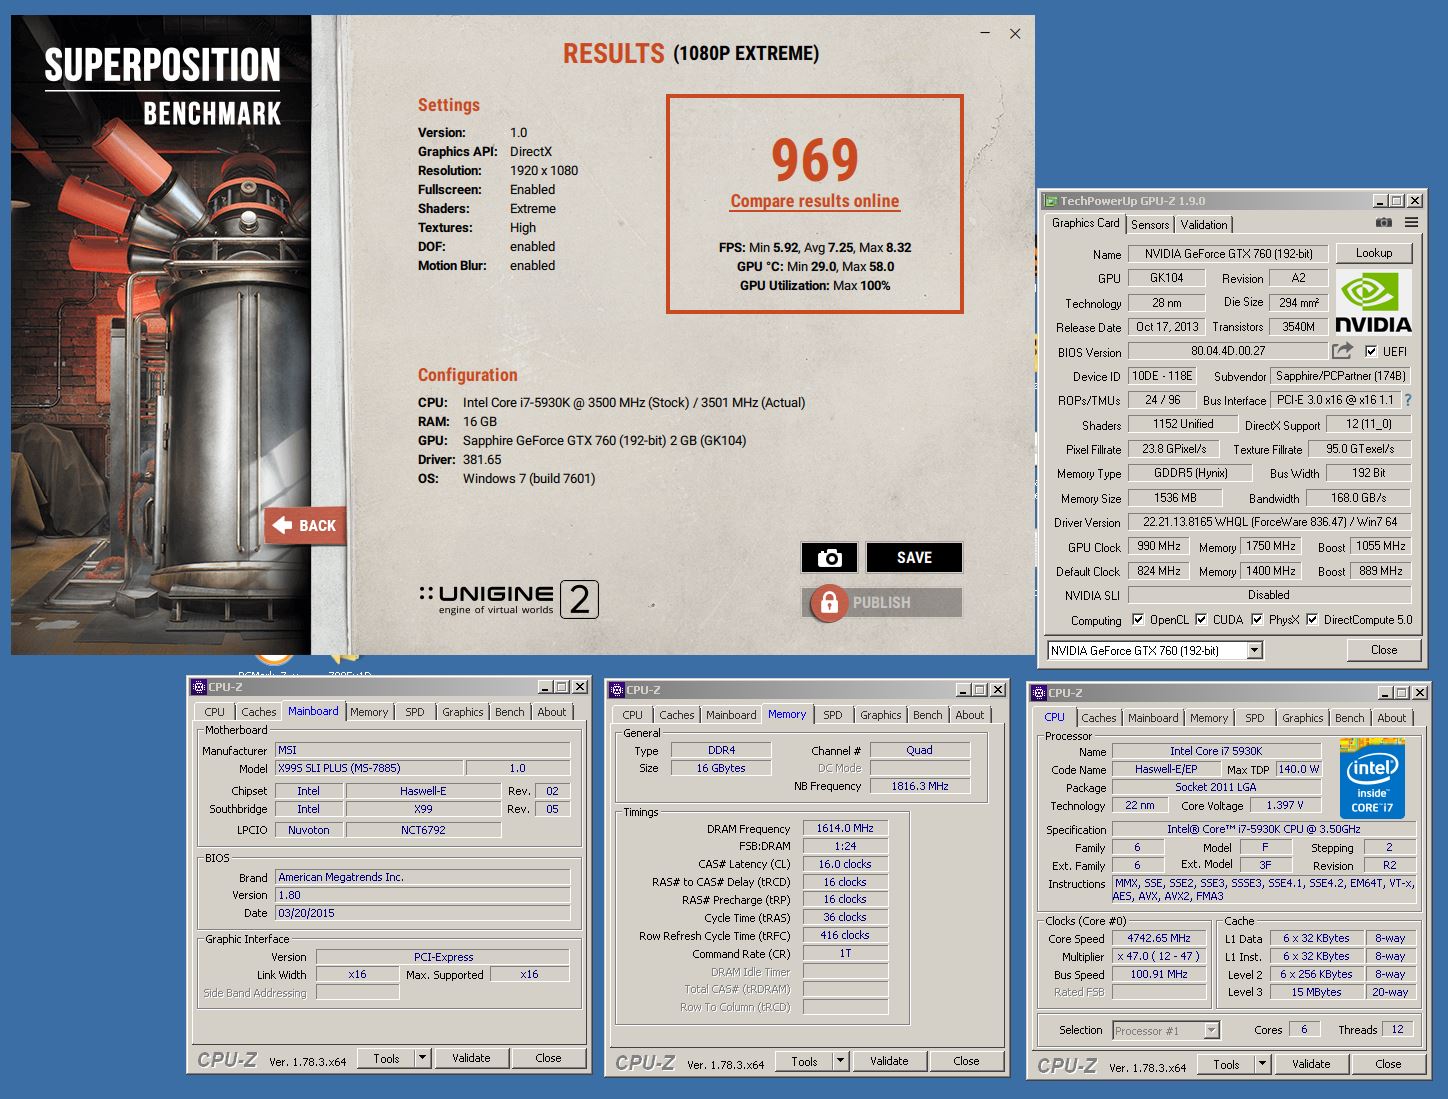Screen dimensions: 1448x1099
Task: Click the BIOS export share icon in GPU-Z
Action: (x=1342, y=350)
